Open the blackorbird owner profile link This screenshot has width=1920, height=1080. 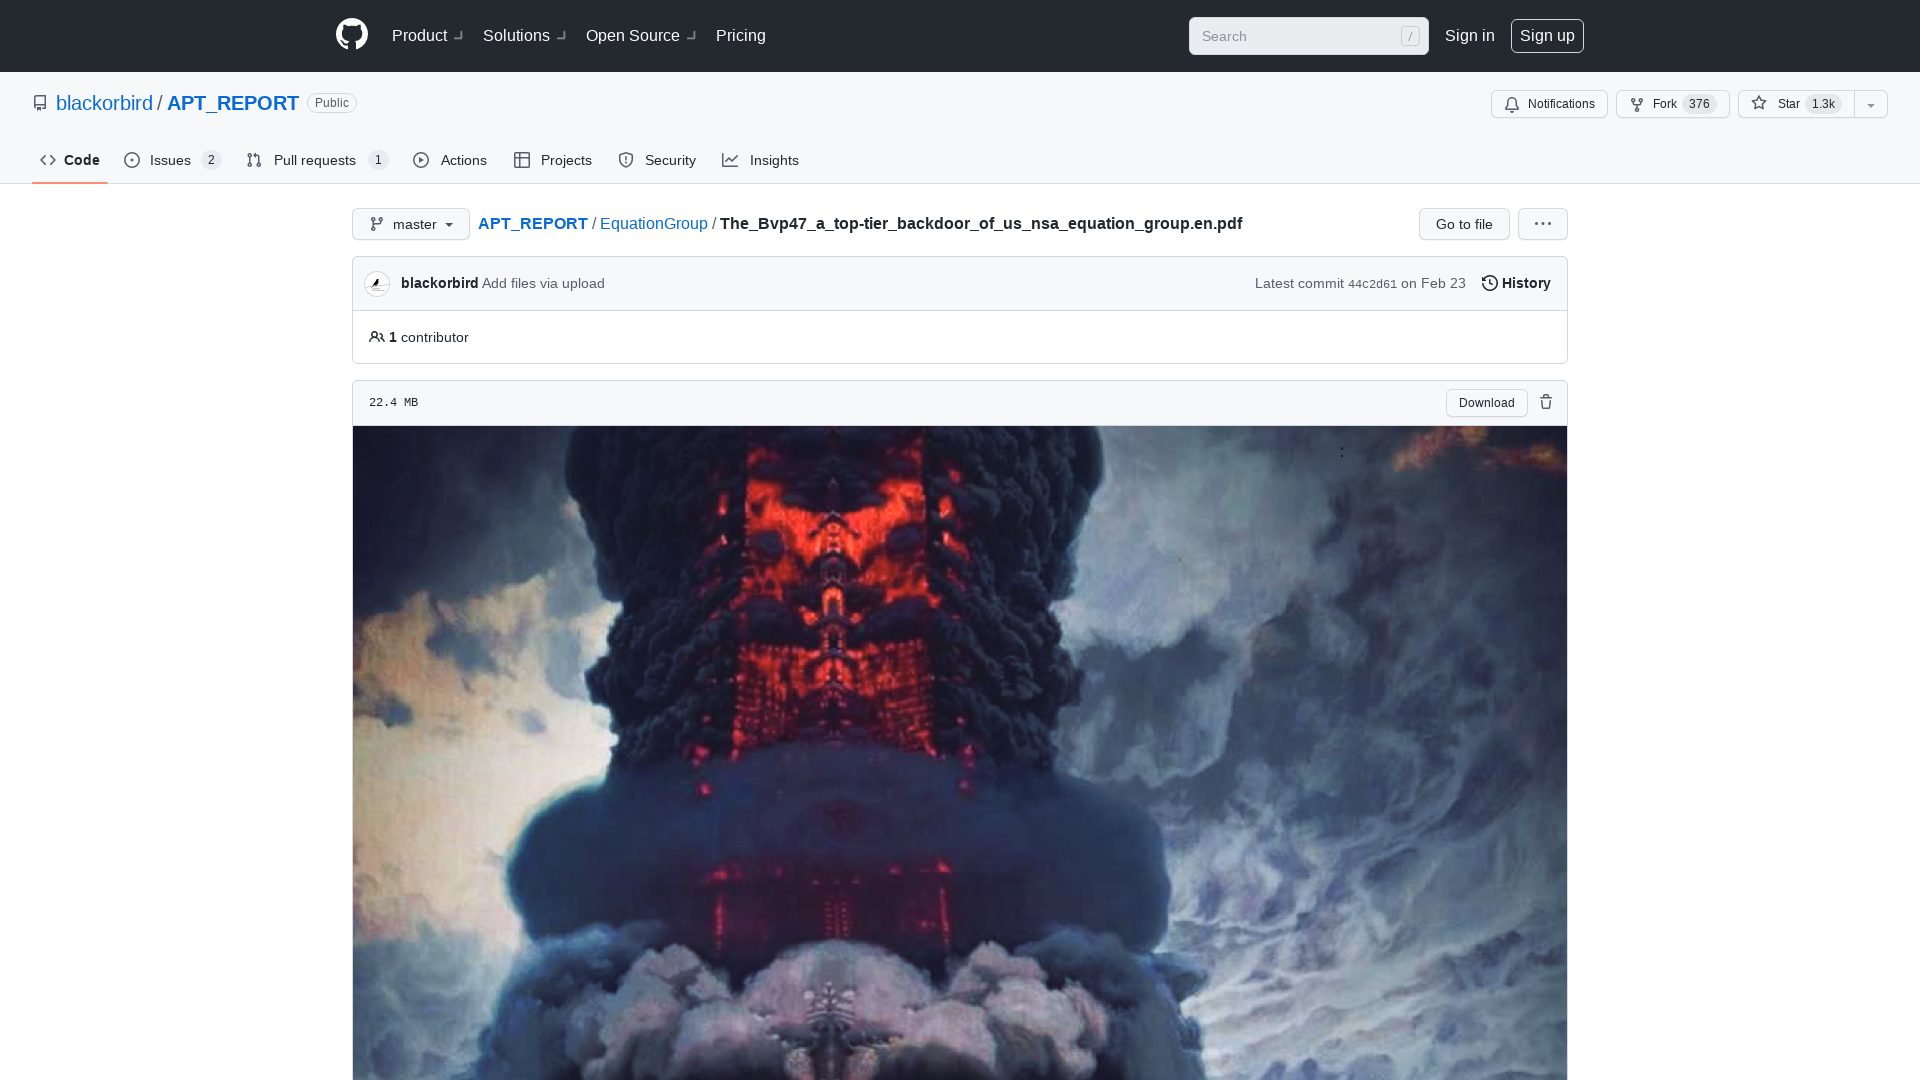[104, 103]
